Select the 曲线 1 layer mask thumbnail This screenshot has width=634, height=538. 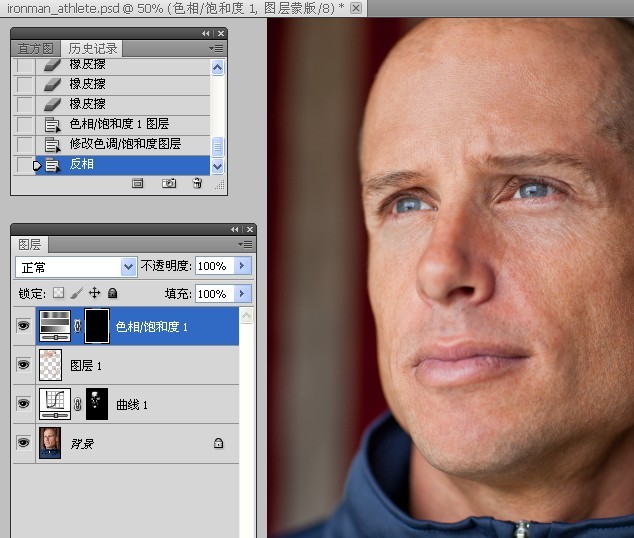pos(97,404)
